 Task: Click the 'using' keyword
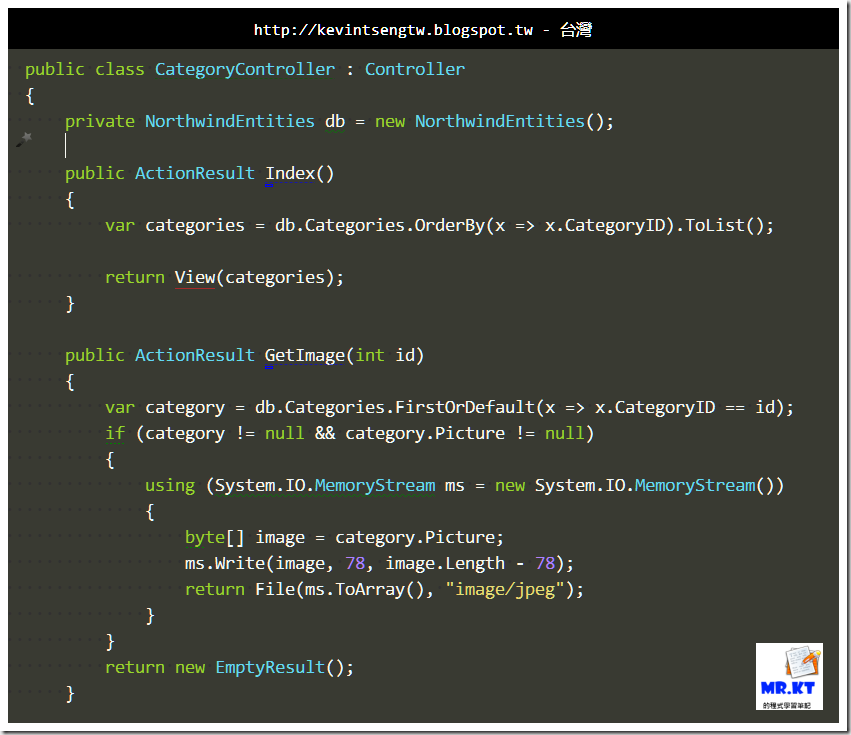pyautogui.click(x=170, y=486)
